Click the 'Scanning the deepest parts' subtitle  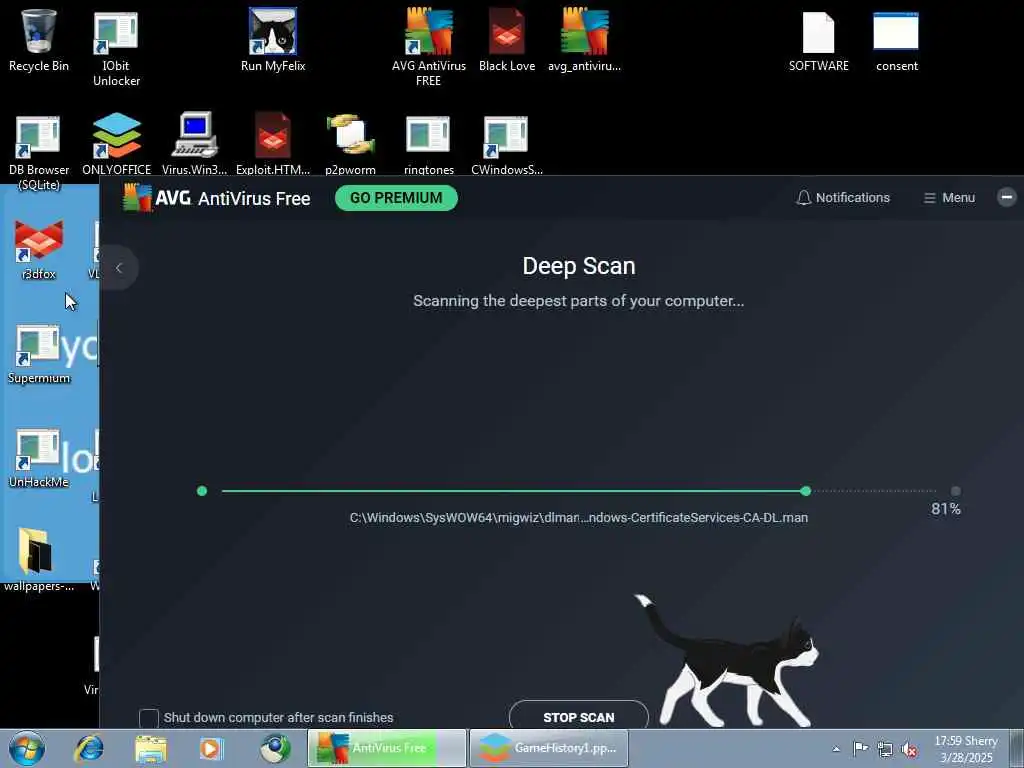click(x=579, y=301)
